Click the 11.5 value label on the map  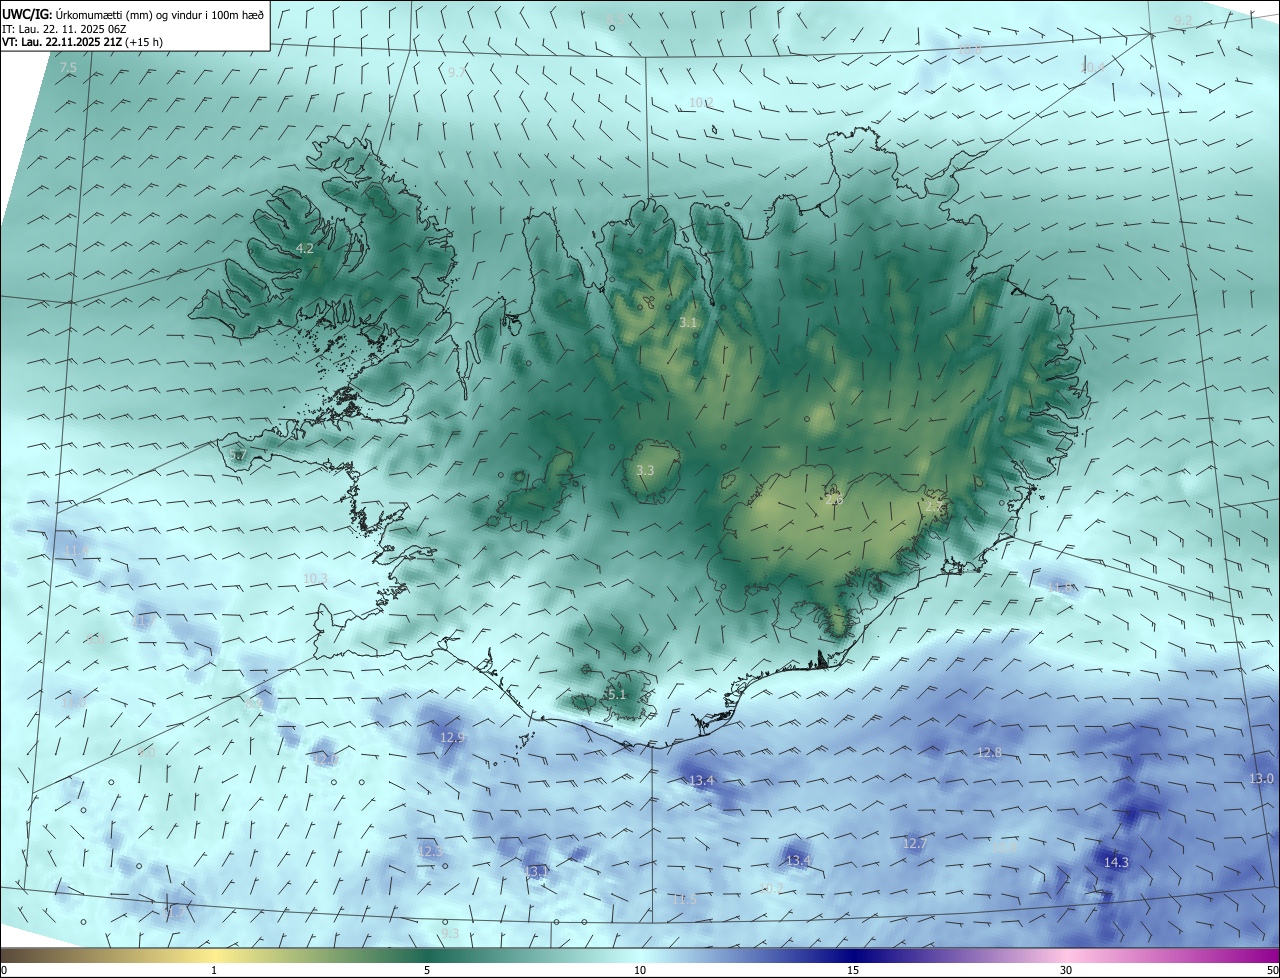click(x=684, y=899)
